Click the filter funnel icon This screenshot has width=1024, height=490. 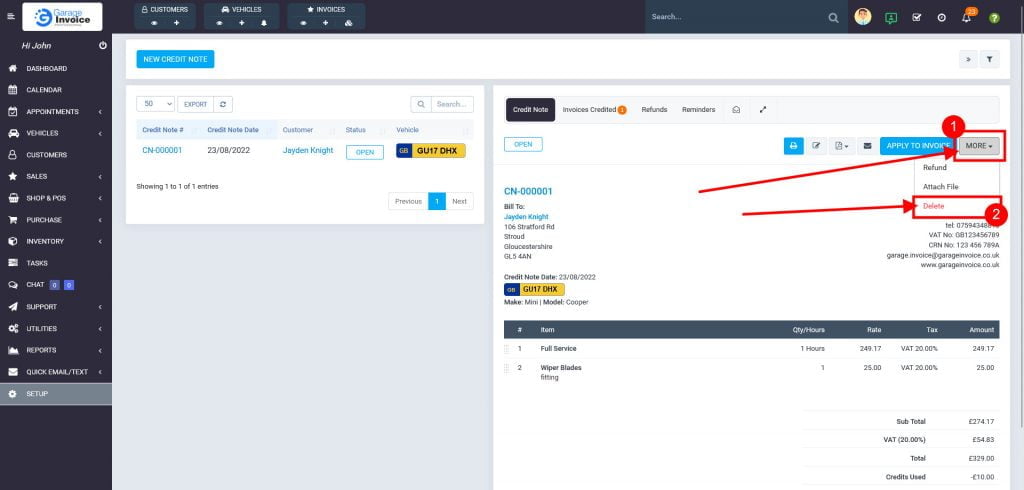989,60
